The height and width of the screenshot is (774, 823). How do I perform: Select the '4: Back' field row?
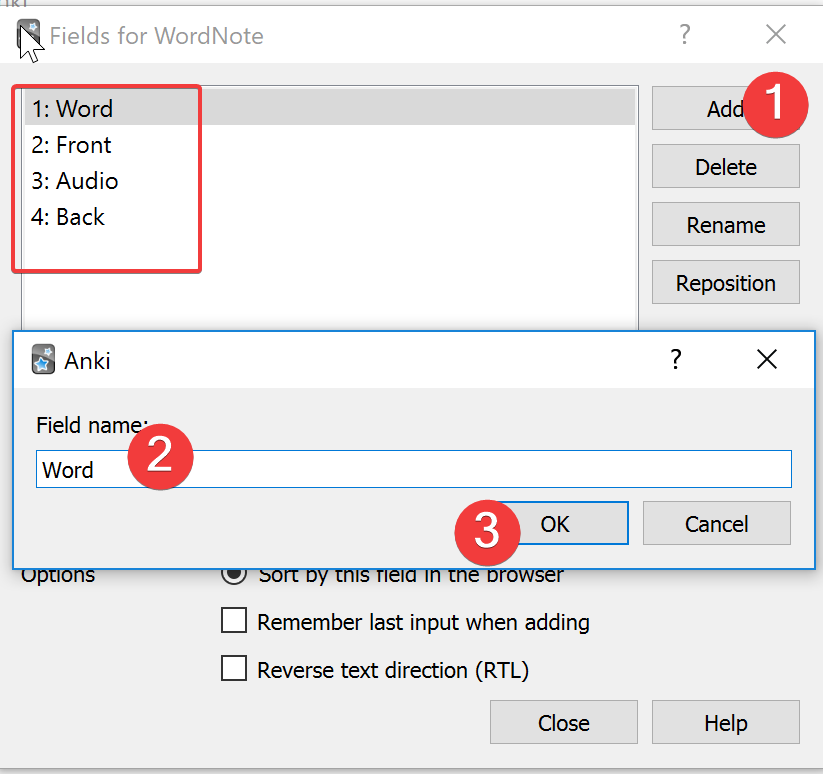click(x=330, y=217)
